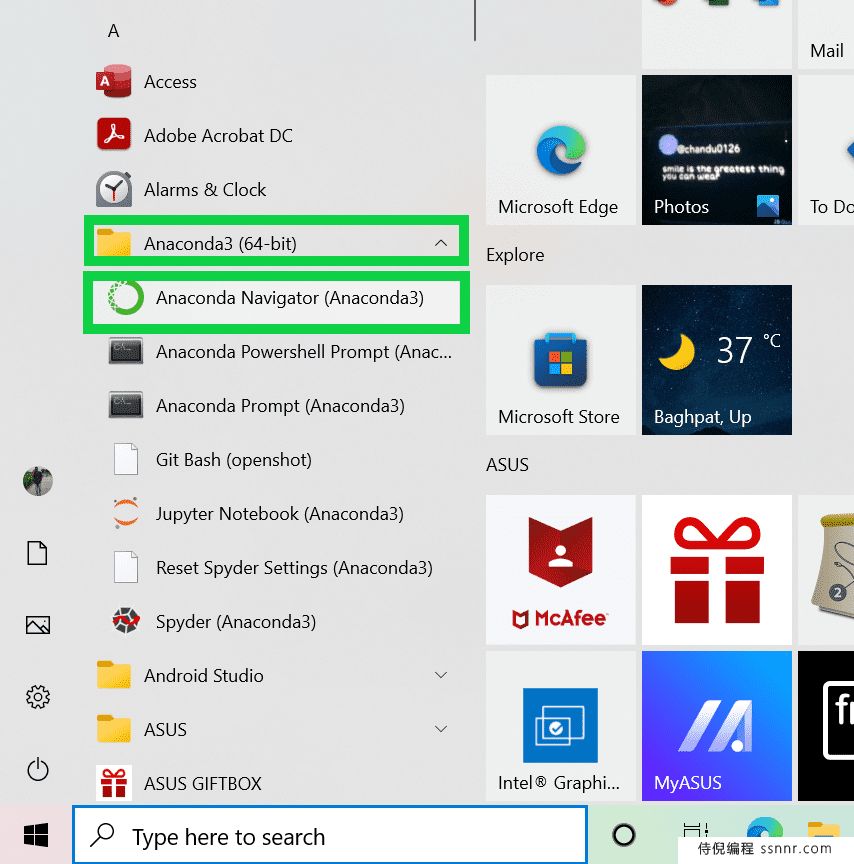Open Cortana circle on taskbar
Image resolution: width=854 pixels, height=864 pixels.
(624, 835)
